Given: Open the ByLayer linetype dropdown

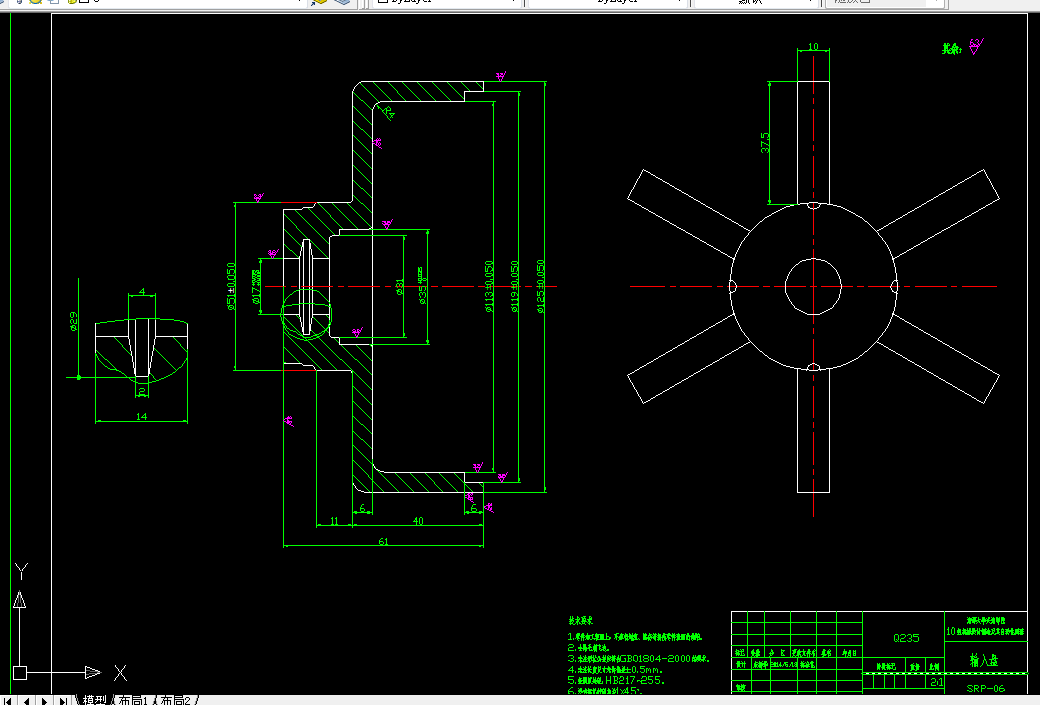Looking at the screenshot, I should click(x=608, y=2).
